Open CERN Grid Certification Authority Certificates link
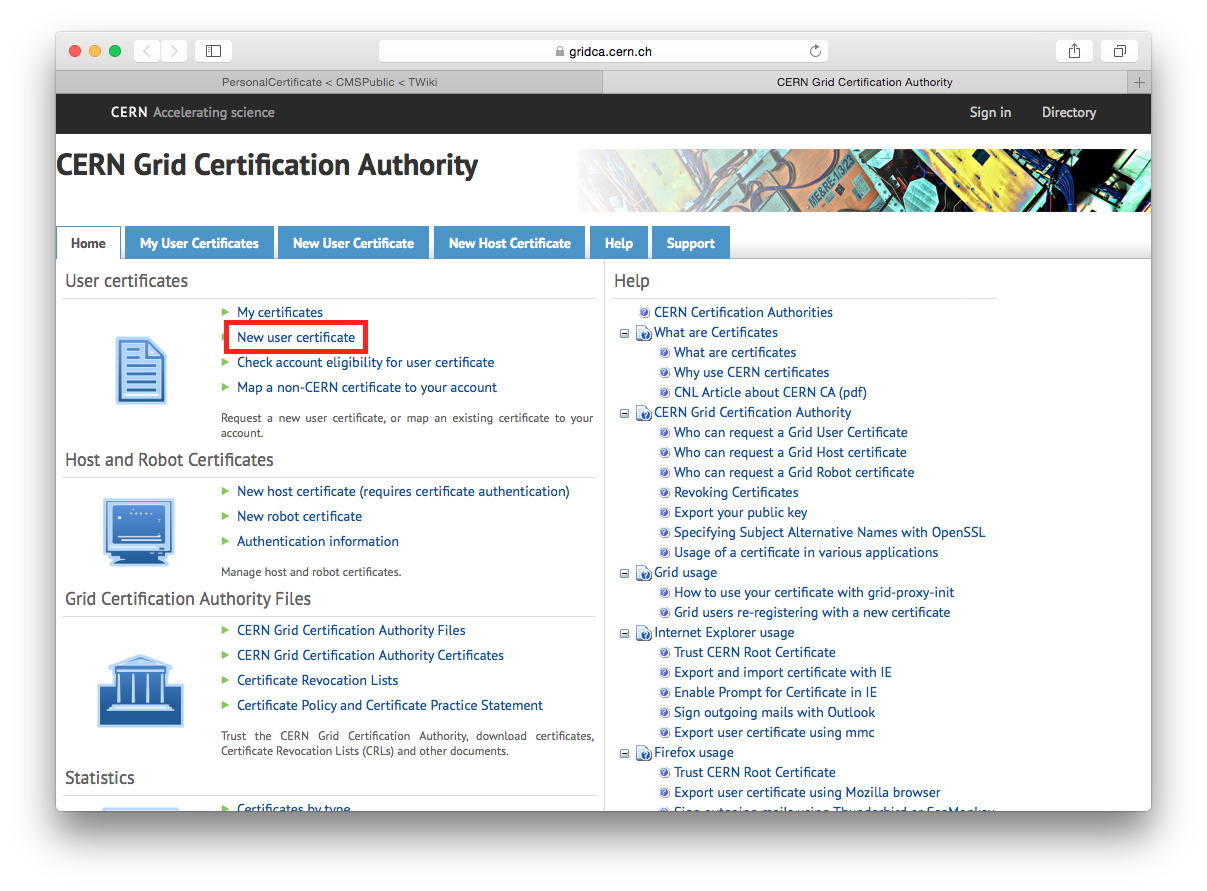 coord(370,655)
